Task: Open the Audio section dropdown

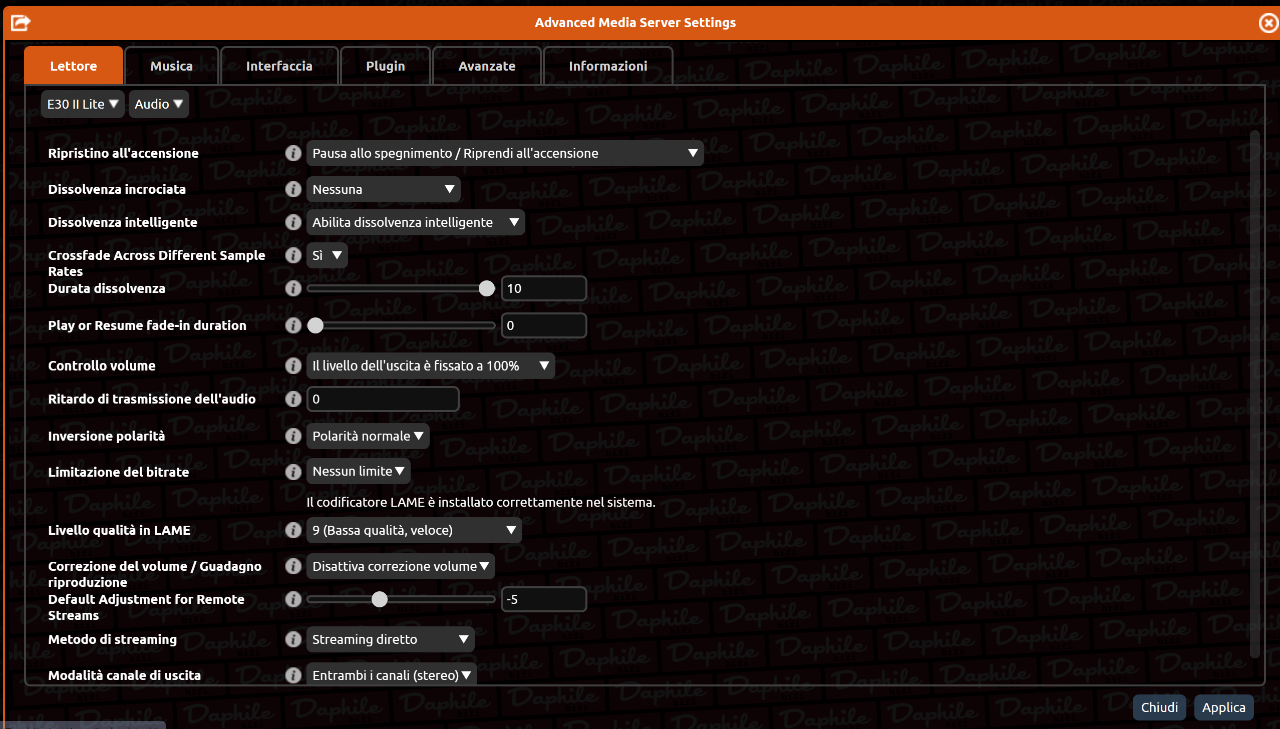Action: tap(159, 104)
